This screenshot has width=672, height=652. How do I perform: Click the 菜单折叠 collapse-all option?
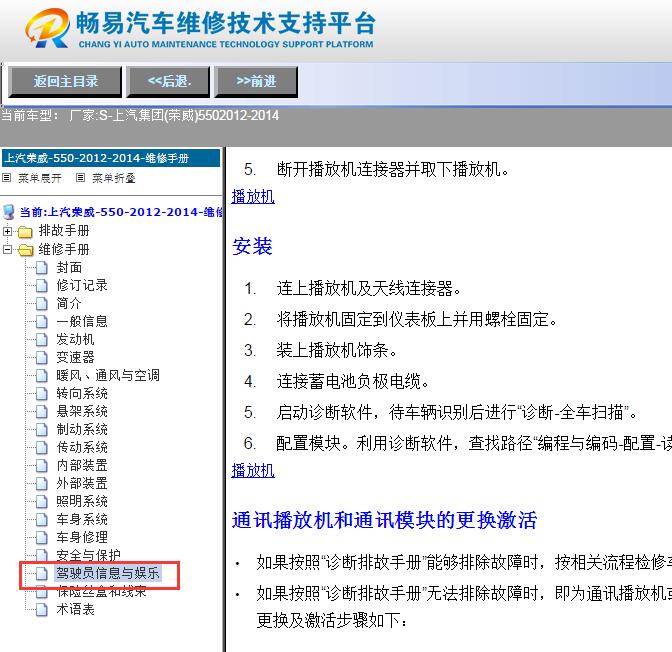pos(114,178)
